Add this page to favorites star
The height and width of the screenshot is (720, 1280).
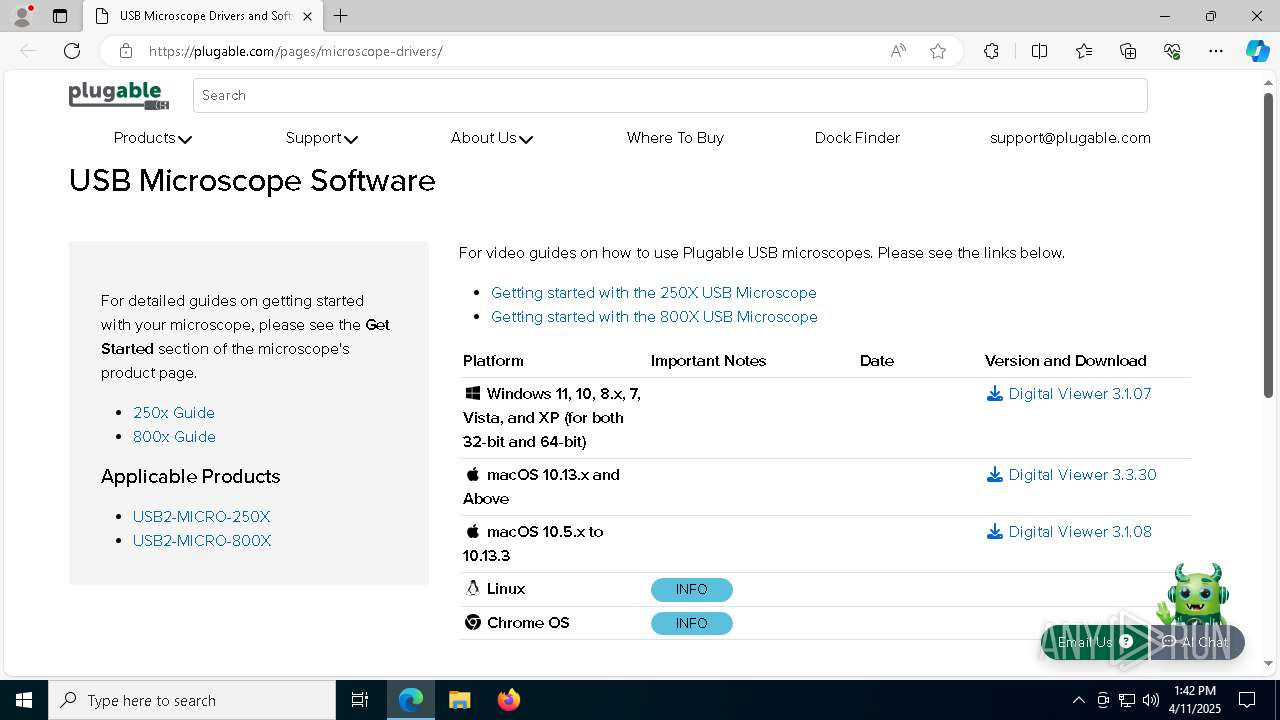pyautogui.click(x=938, y=51)
